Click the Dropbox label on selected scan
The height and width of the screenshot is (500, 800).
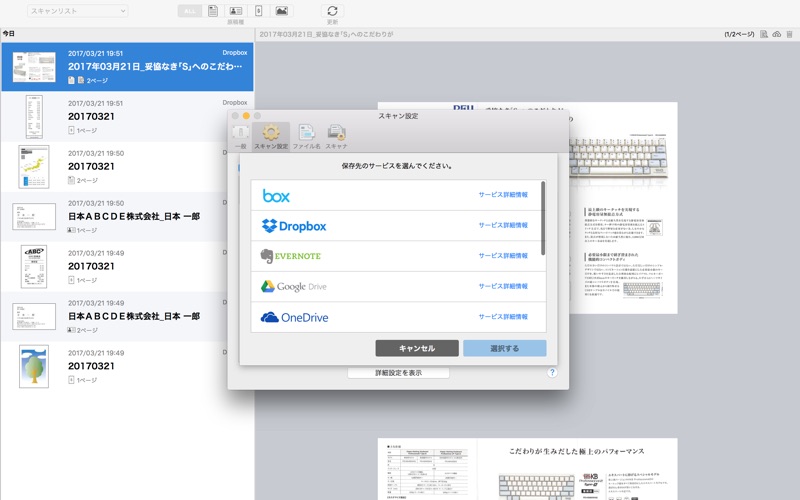click(235, 53)
